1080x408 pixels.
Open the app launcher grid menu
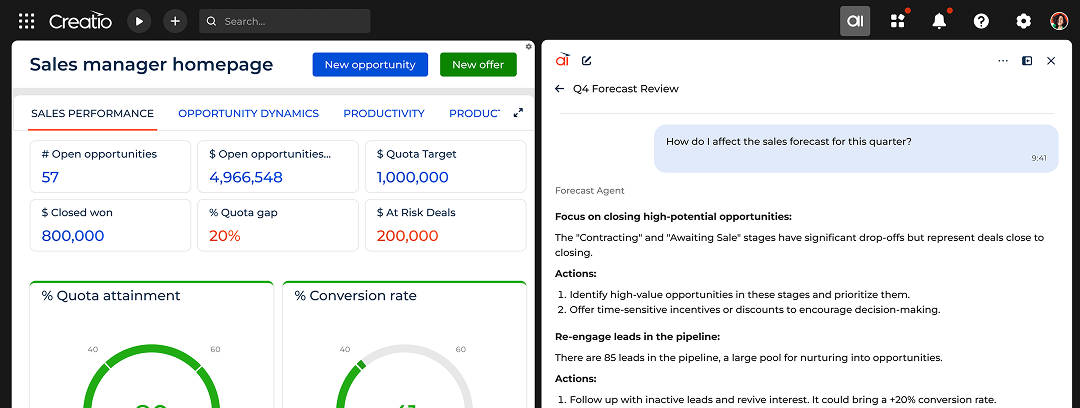click(x=26, y=21)
